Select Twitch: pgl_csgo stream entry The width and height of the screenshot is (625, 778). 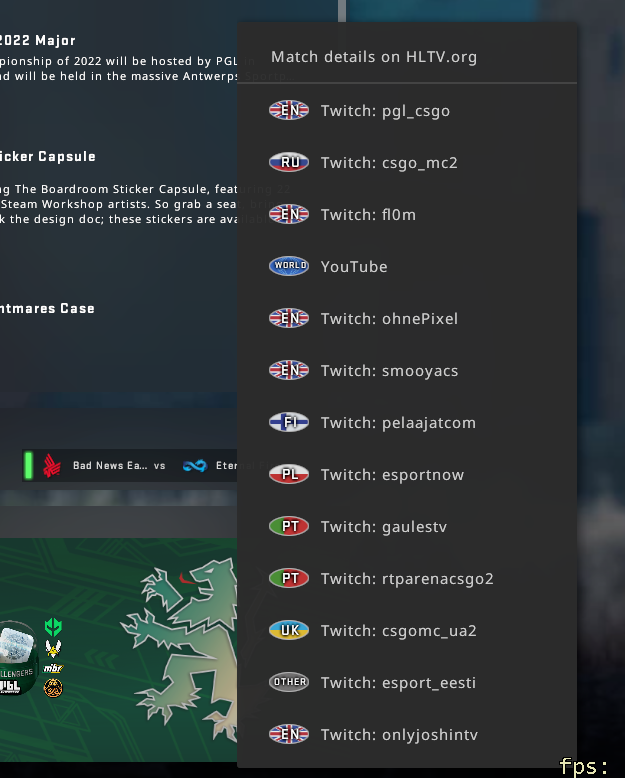pos(407,111)
